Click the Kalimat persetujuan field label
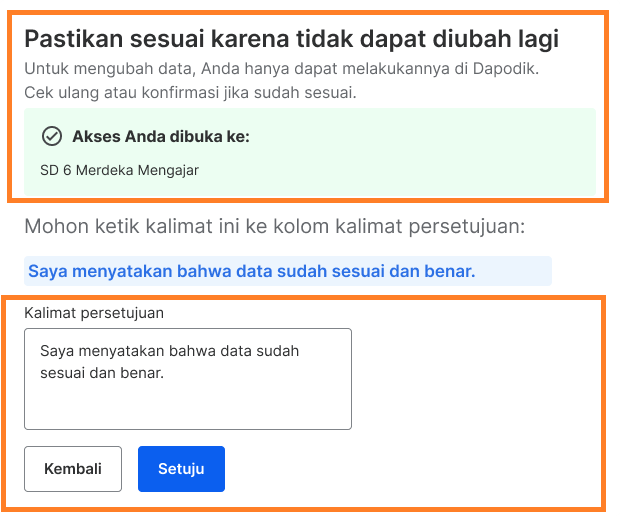This screenshot has height=516, width=620. [94, 313]
